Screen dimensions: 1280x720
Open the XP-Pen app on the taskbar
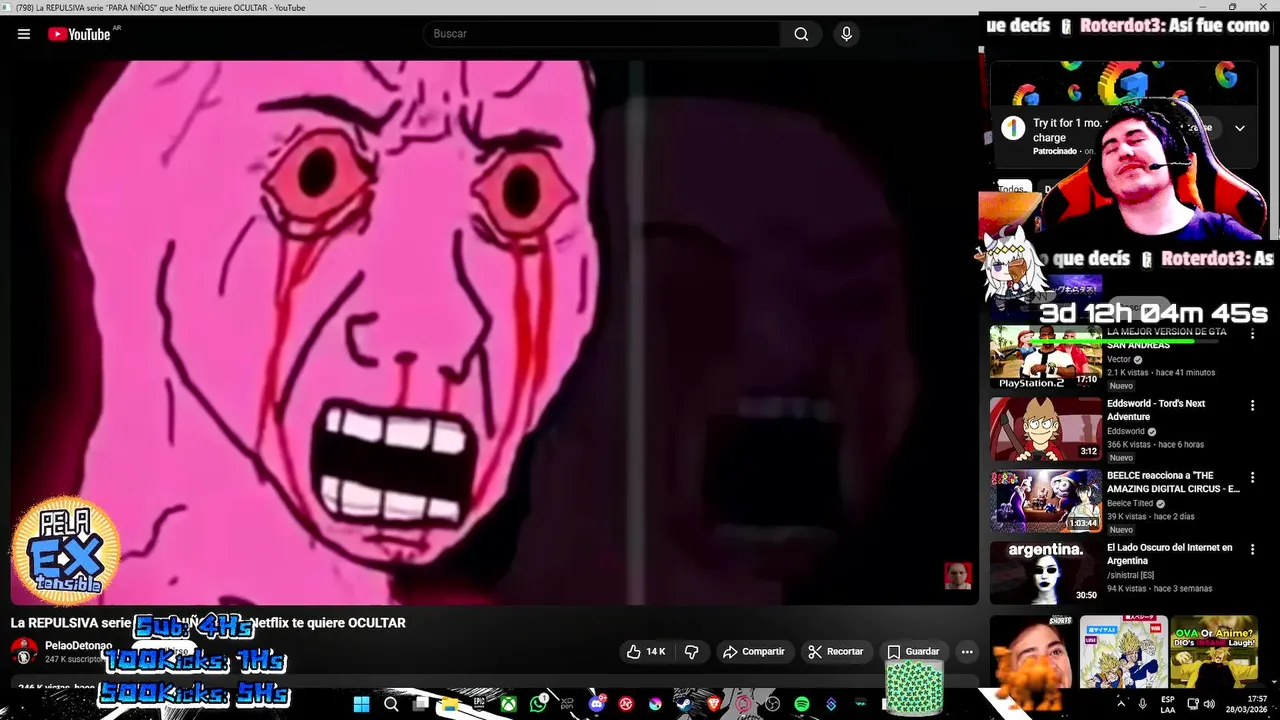pos(568,704)
